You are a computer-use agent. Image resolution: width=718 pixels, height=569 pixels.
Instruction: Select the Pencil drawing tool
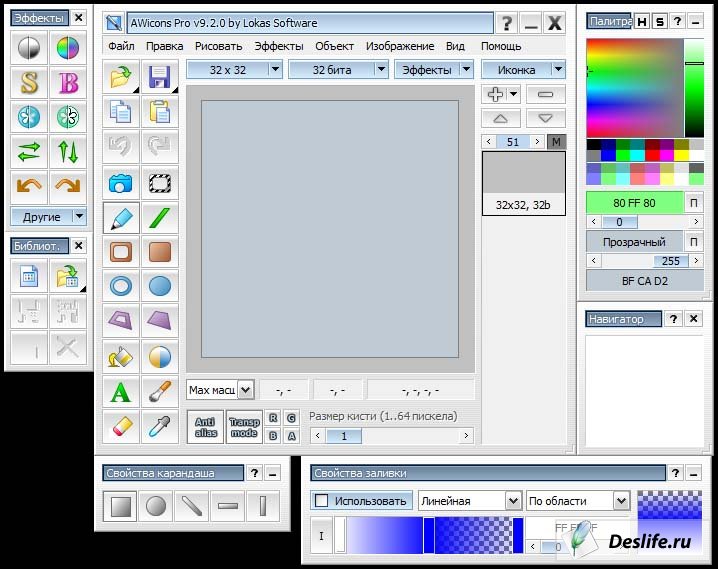click(121, 218)
